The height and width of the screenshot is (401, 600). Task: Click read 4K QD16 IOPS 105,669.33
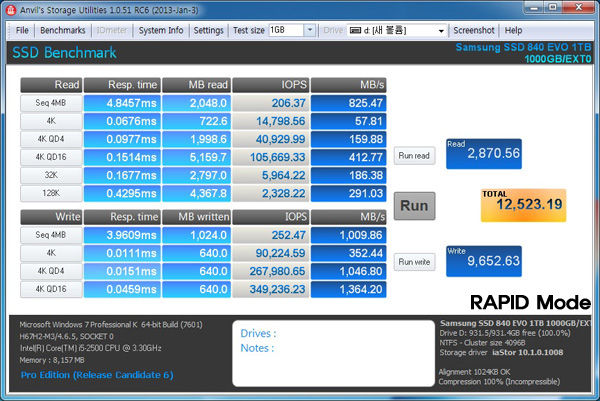271,157
